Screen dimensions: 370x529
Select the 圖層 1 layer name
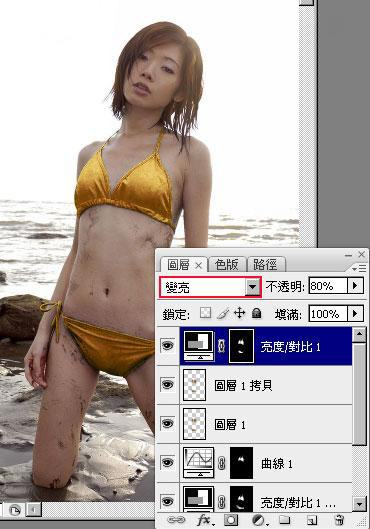[x=230, y=424]
